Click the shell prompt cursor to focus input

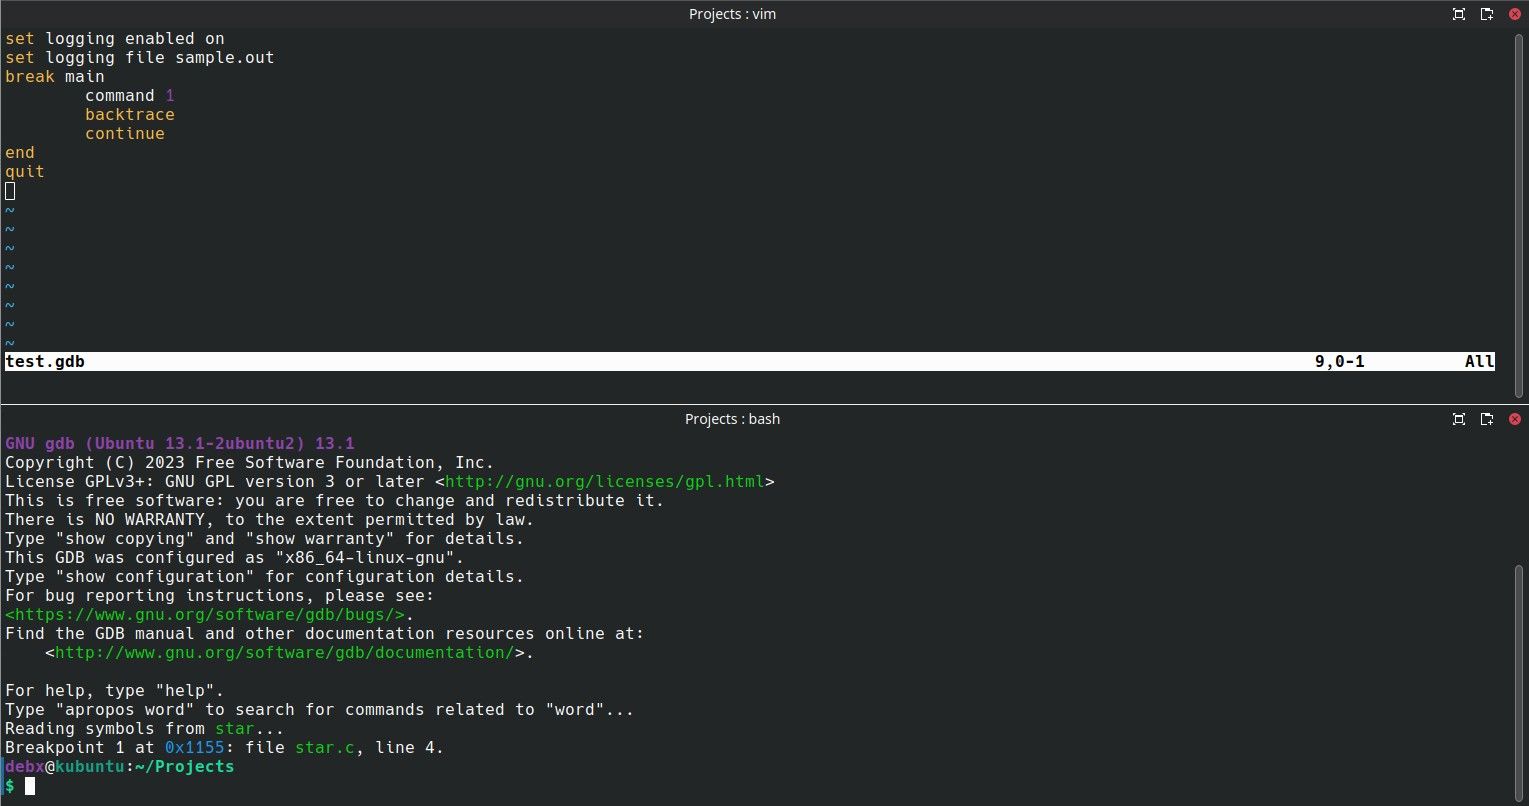tap(31, 786)
